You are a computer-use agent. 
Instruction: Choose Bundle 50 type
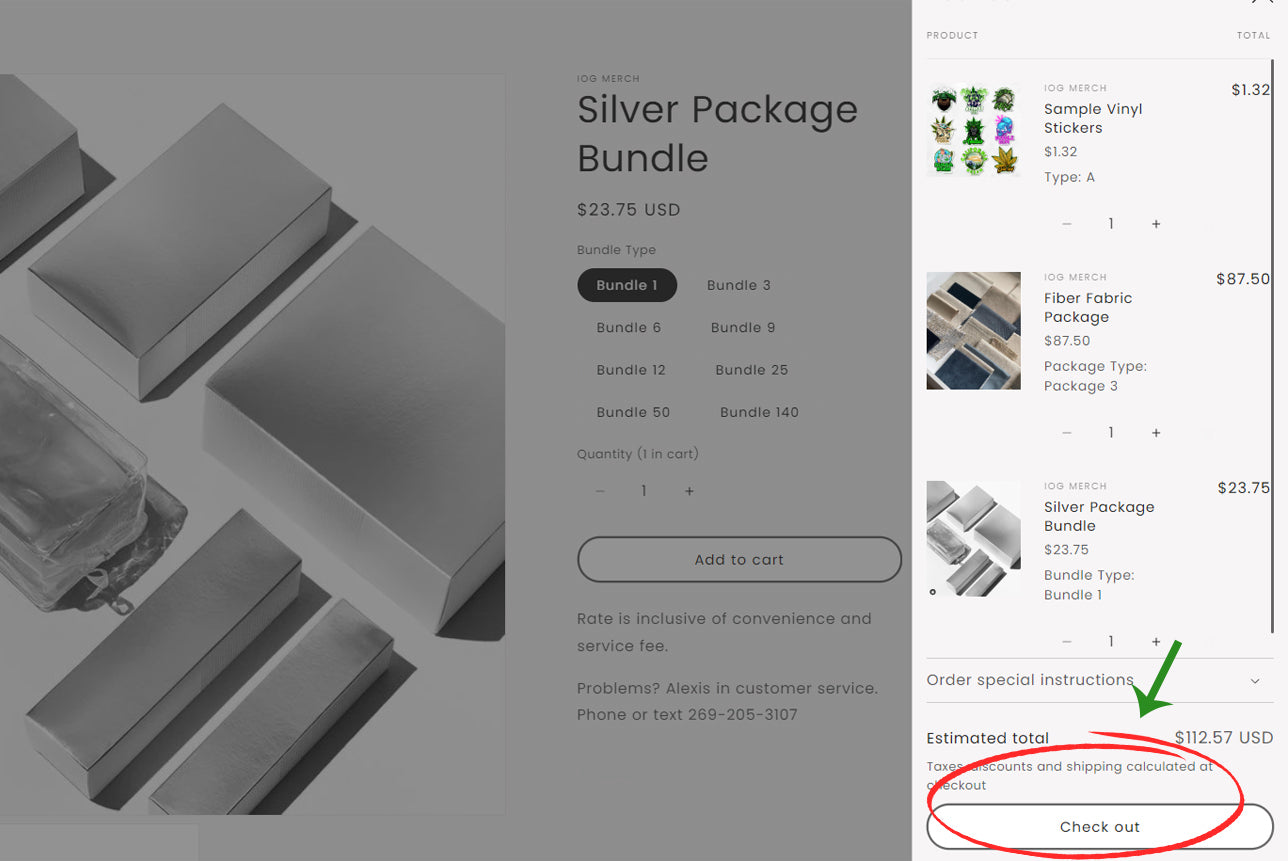pos(633,412)
